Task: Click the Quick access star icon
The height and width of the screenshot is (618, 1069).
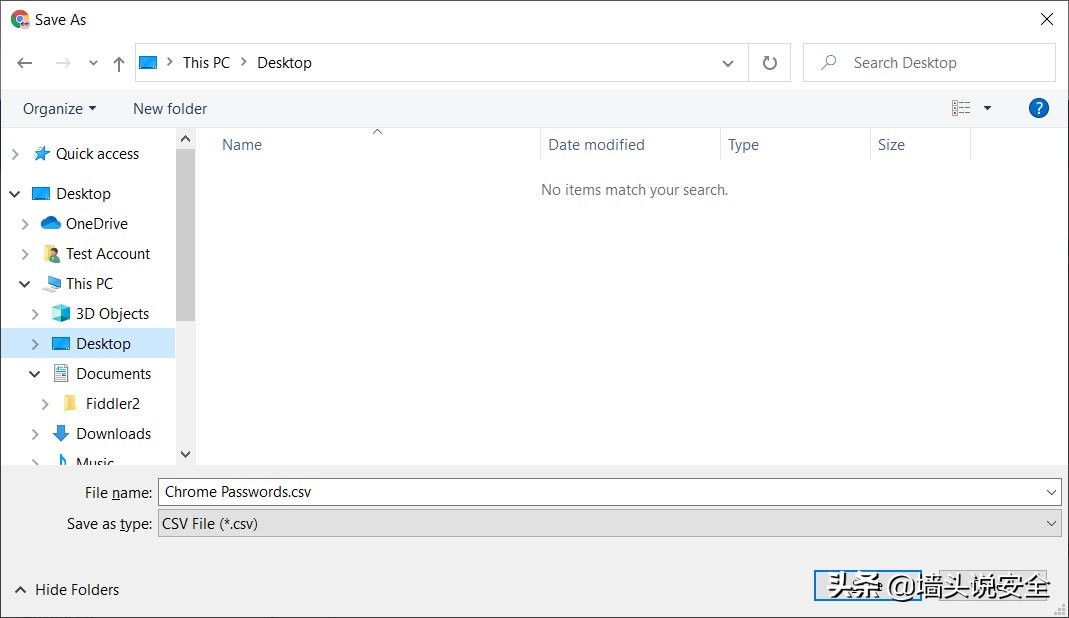Action: (x=42, y=153)
